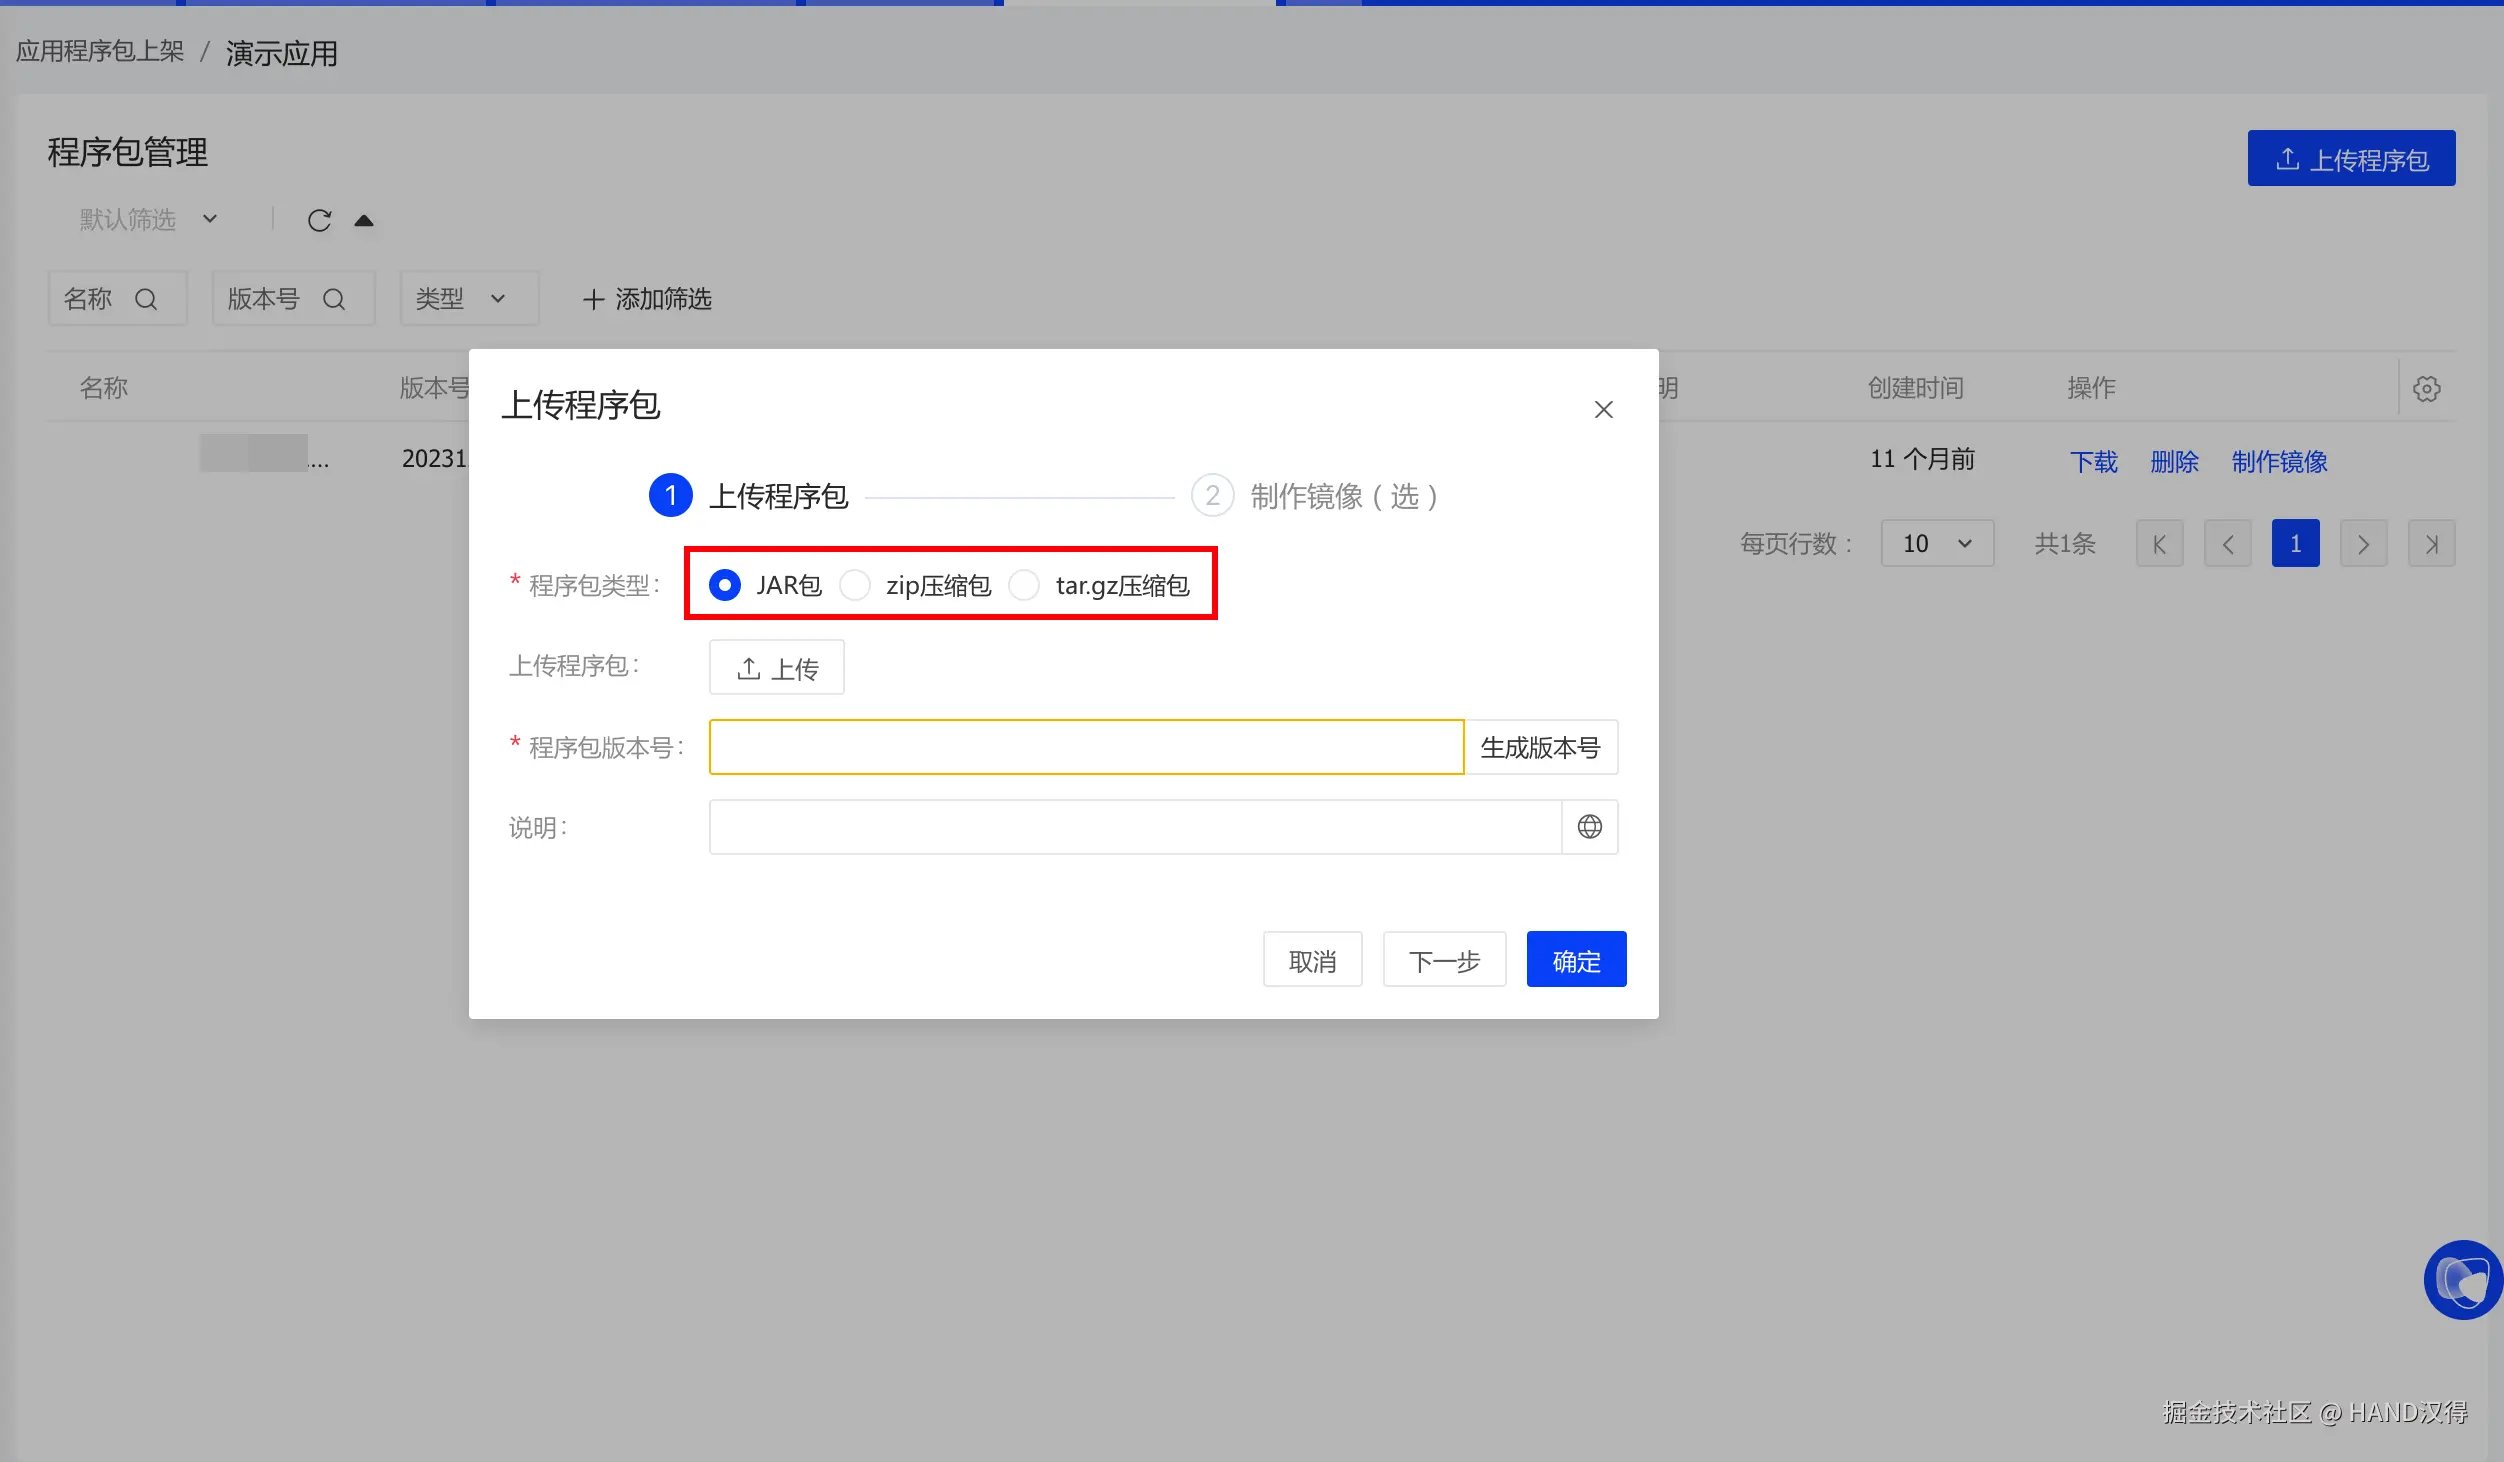The width and height of the screenshot is (2504, 1462).
Task: Click the refresh icon in the filter bar
Action: (319, 220)
